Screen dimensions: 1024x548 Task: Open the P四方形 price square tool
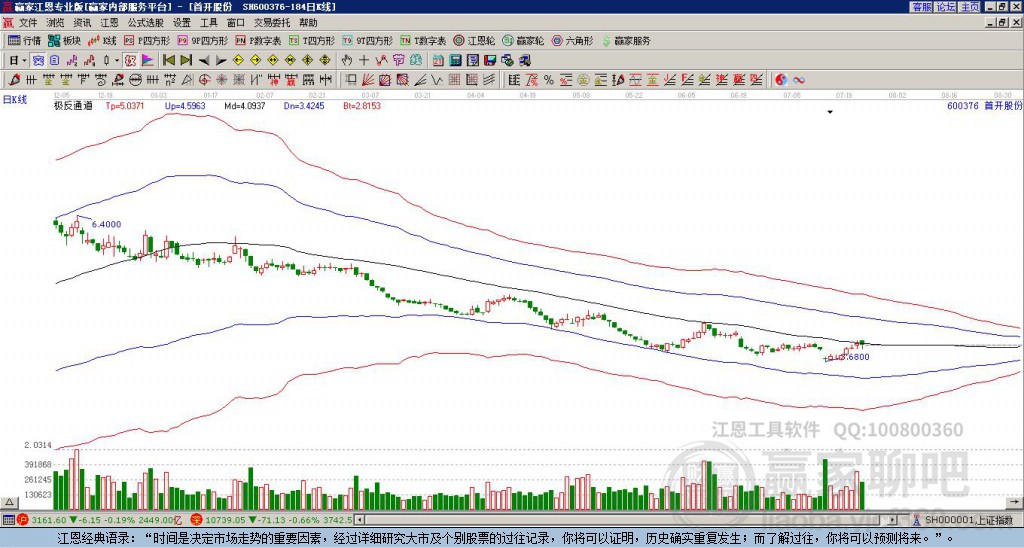pyautogui.click(x=147, y=40)
